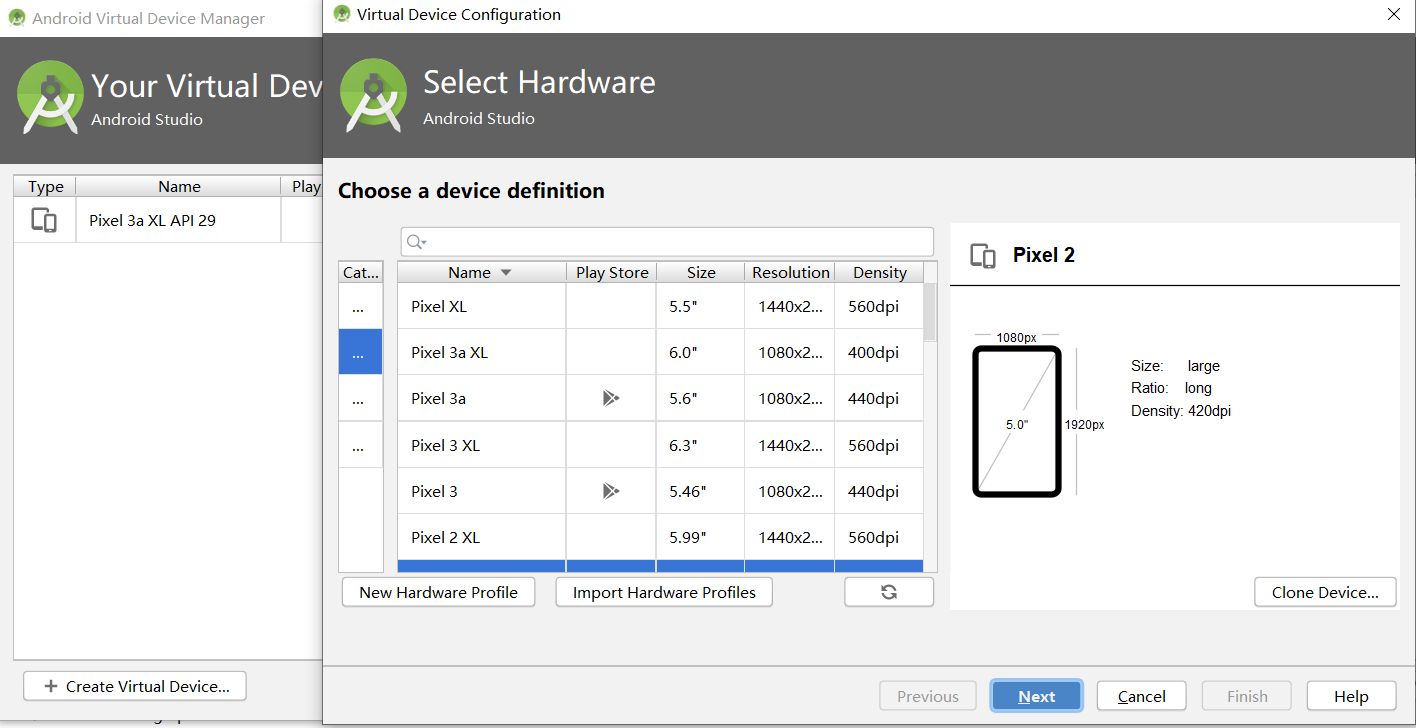Click the device preview phone outline
Screen dimensions: 1416x728
point(1017,421)
